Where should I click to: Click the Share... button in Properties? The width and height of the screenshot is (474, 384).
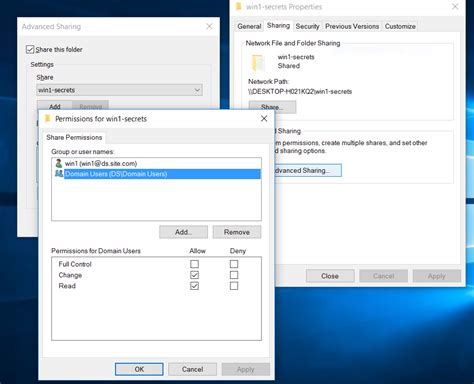[x=272, y=107]
